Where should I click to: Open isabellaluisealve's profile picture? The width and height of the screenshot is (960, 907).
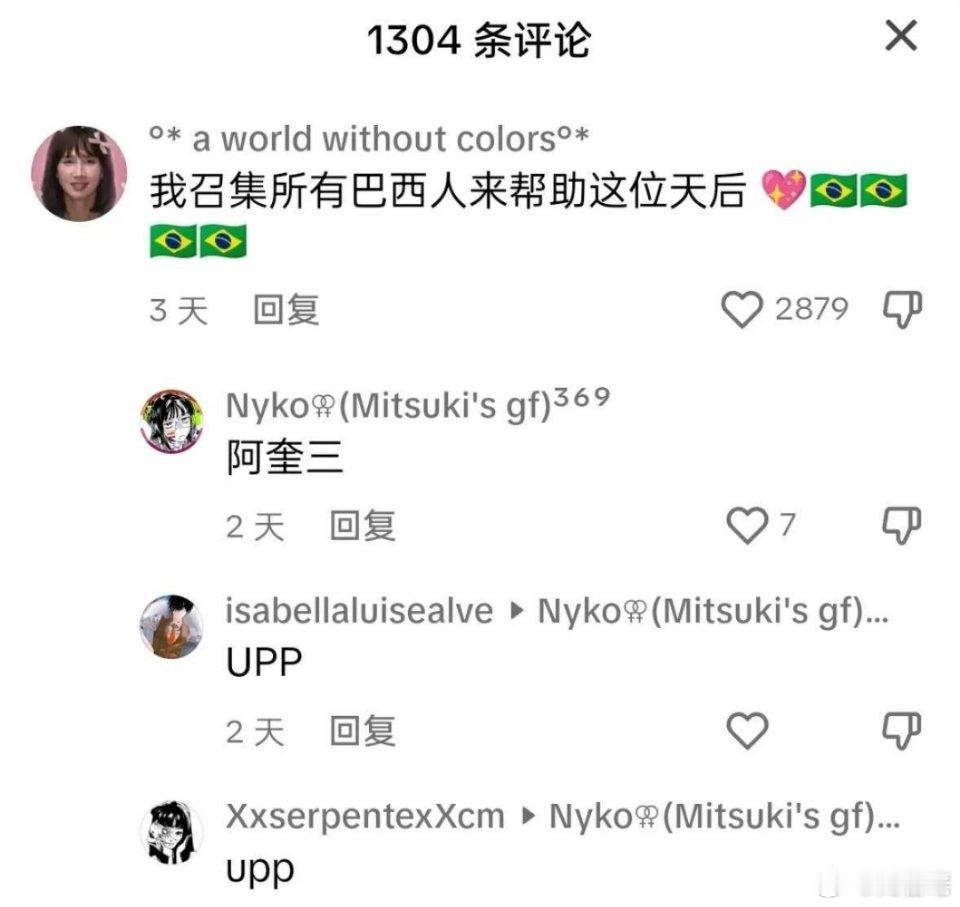coord(172,627)
